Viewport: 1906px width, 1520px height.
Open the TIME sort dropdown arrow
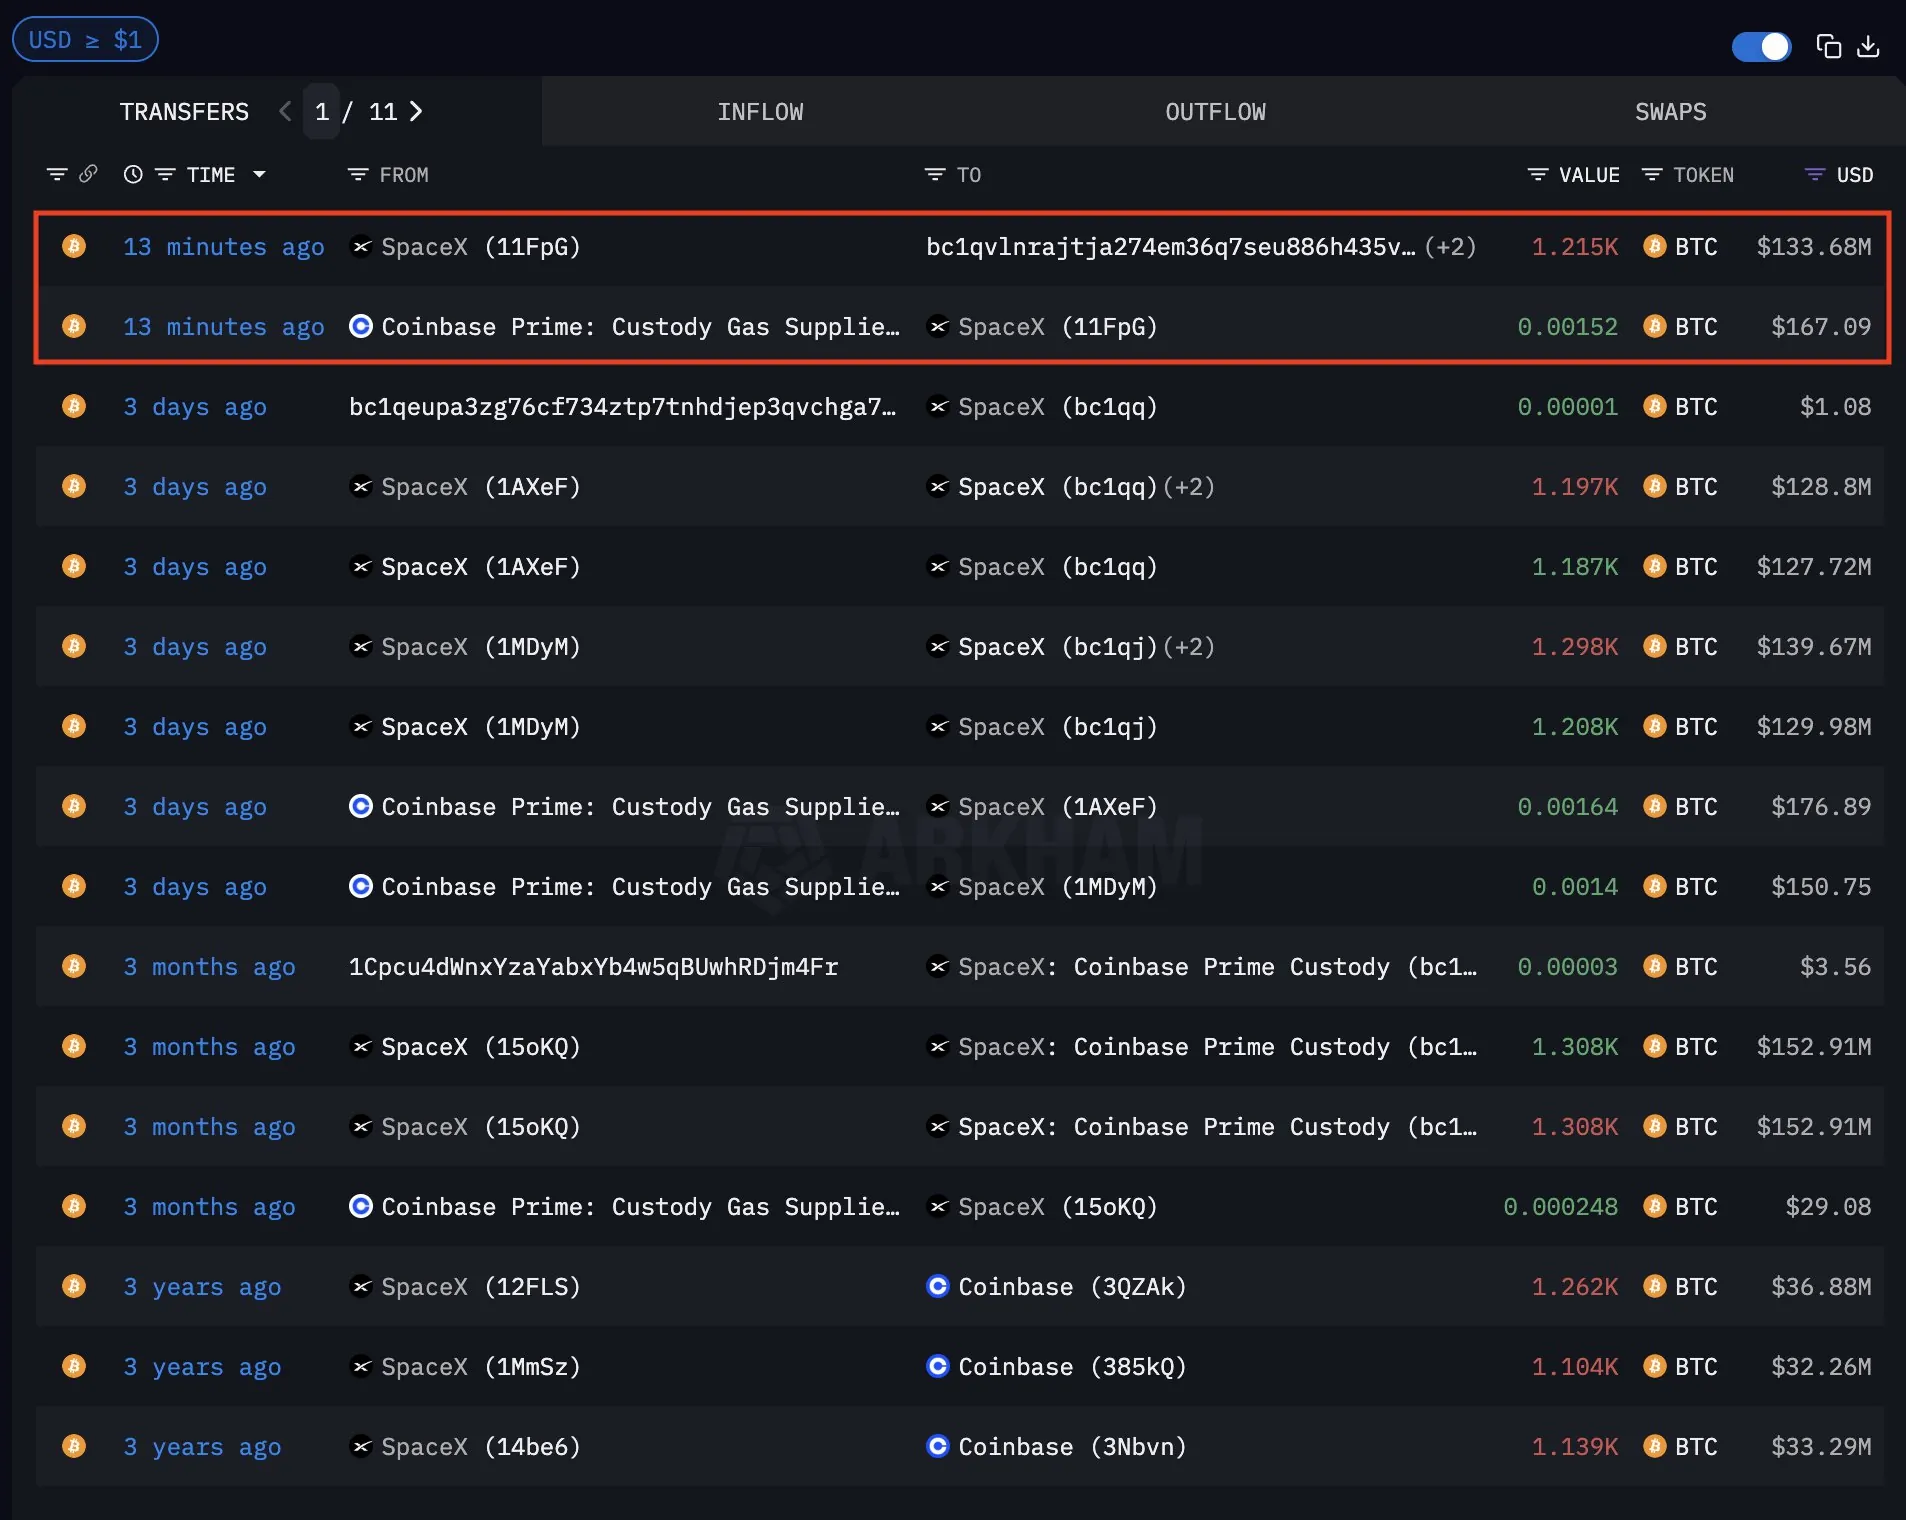(260, 174)
